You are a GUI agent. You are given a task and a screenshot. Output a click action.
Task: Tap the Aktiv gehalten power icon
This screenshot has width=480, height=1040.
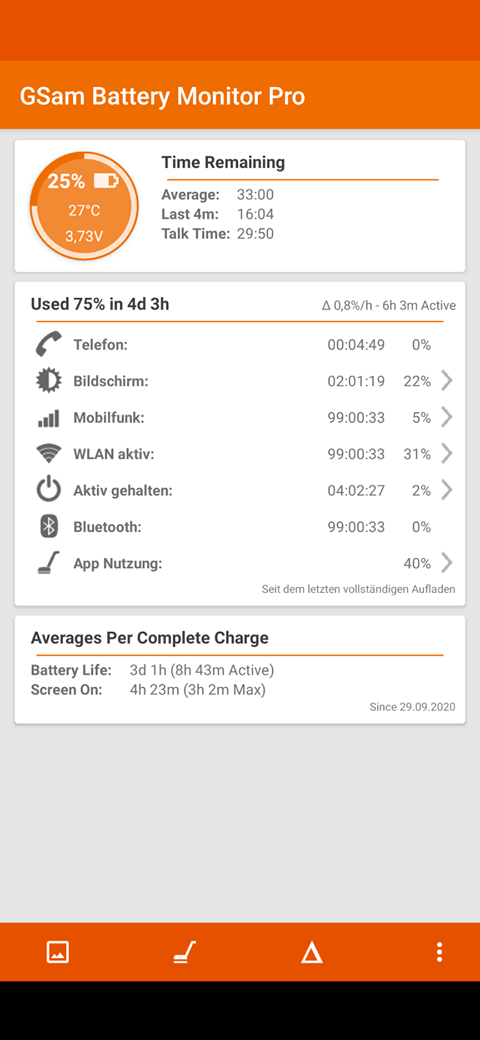pyautogui.click(x=48, y=490)
